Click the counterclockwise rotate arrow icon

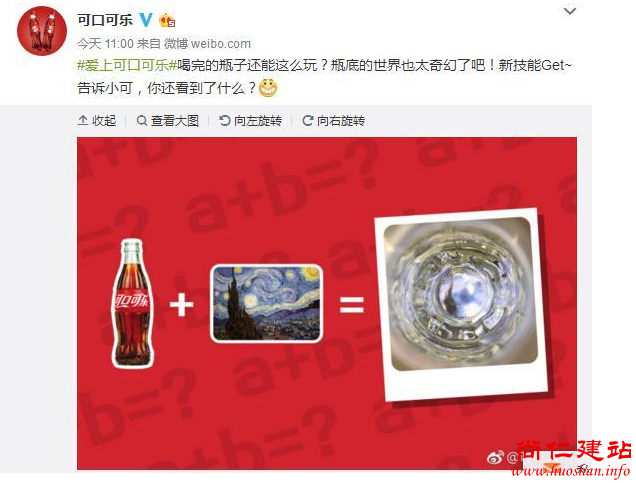click(224, 120)
